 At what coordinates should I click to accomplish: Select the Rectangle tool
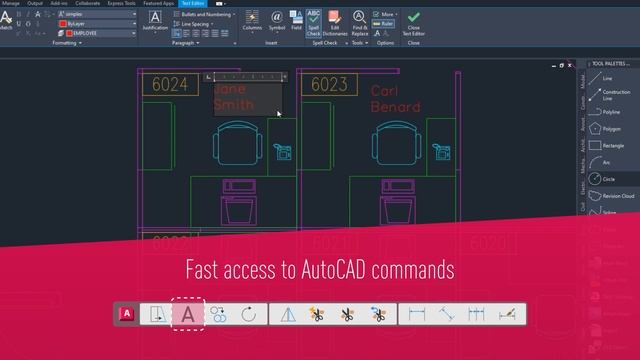(607, 146)
